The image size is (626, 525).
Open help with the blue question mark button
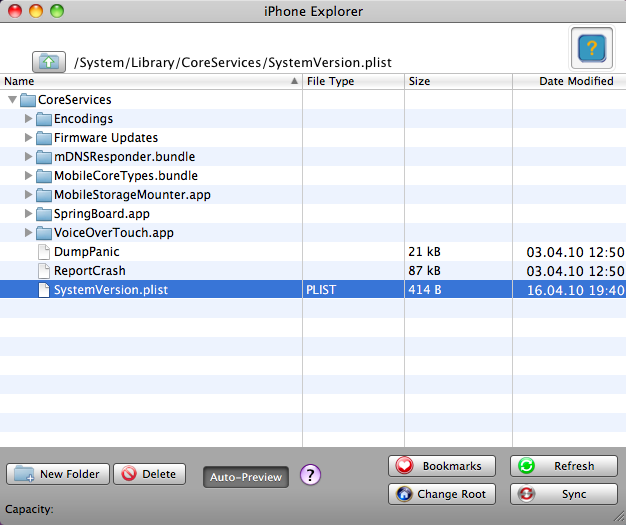pos(592,48)
